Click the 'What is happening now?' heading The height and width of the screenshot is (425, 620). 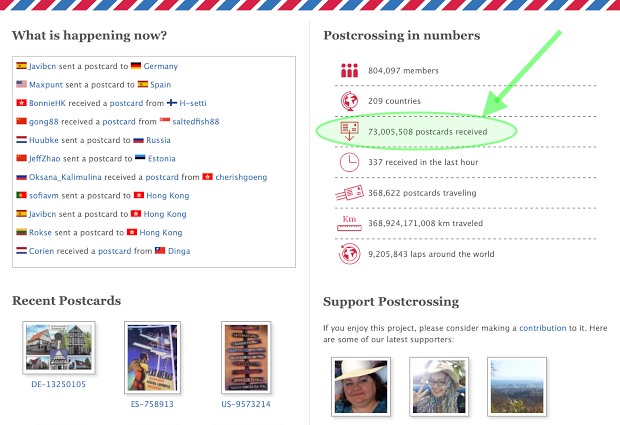click(89, 36)
